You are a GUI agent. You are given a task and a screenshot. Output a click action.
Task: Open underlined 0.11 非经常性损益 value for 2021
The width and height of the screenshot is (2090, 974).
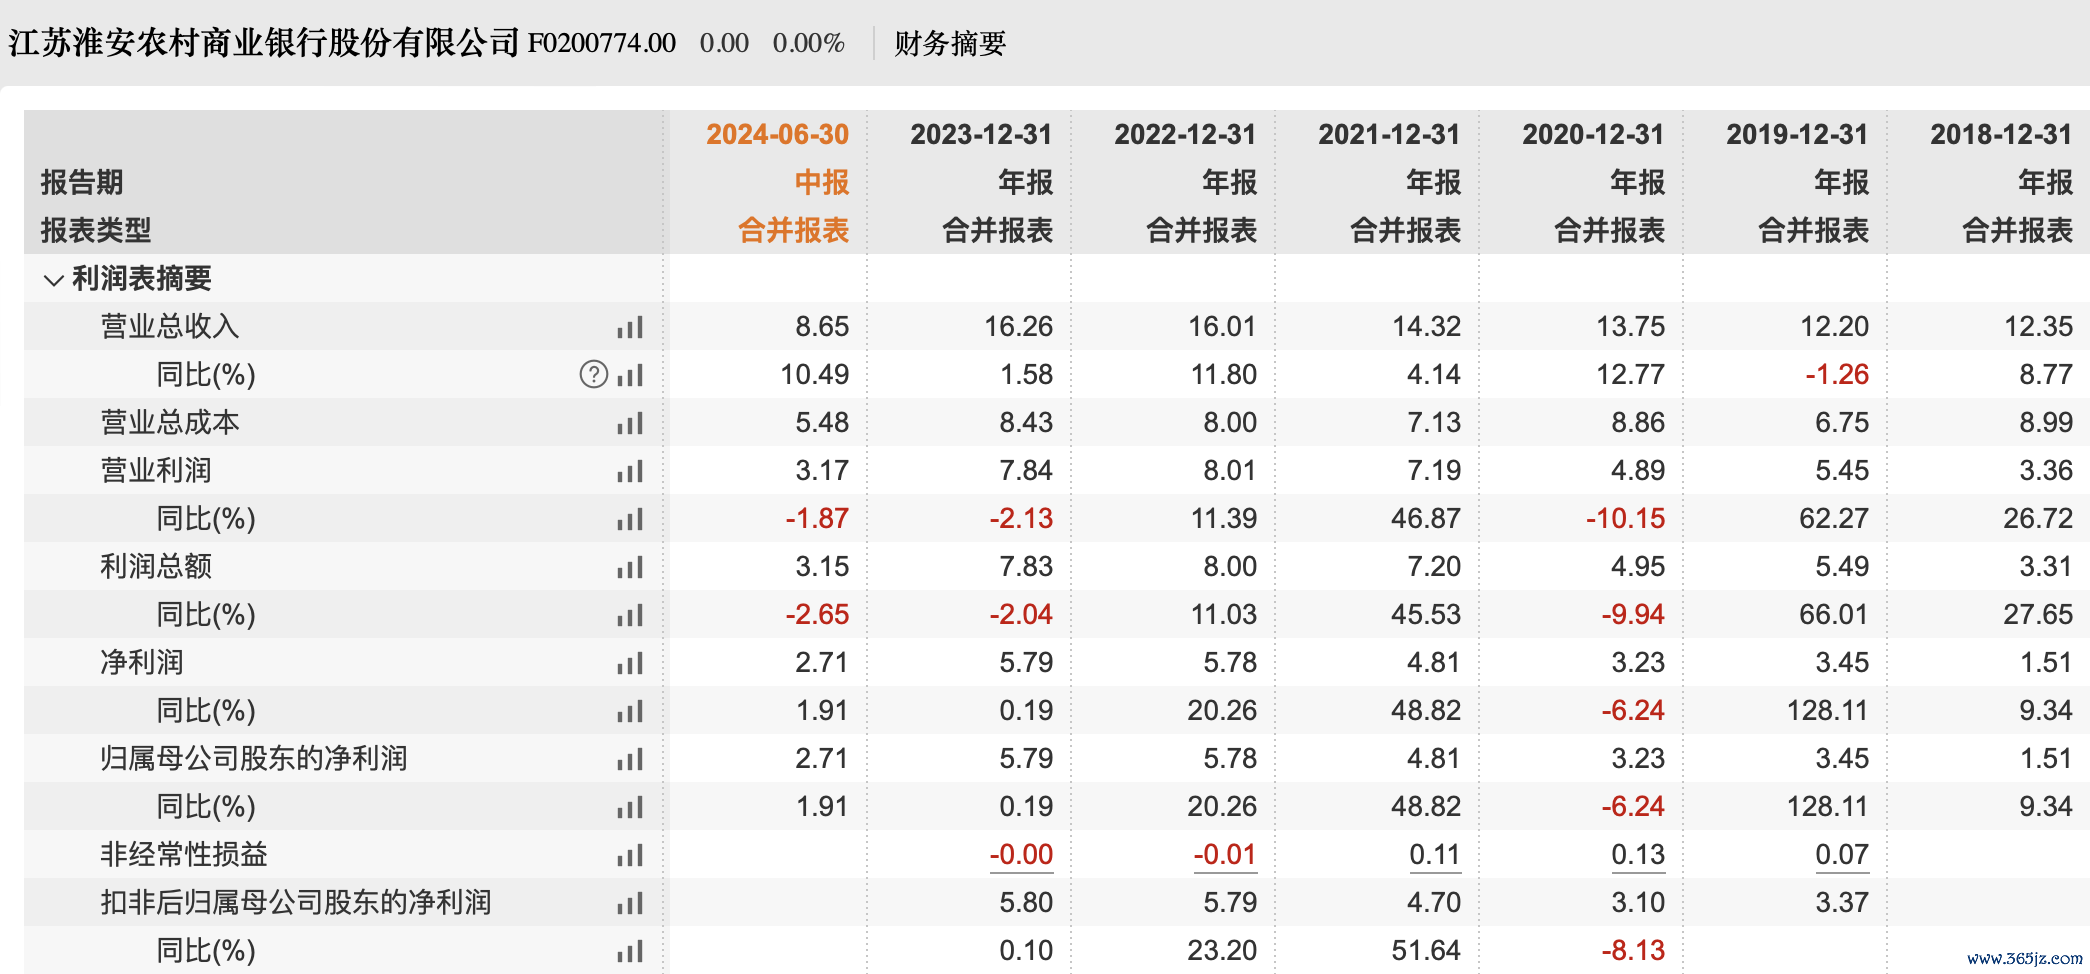point(1435,855)
